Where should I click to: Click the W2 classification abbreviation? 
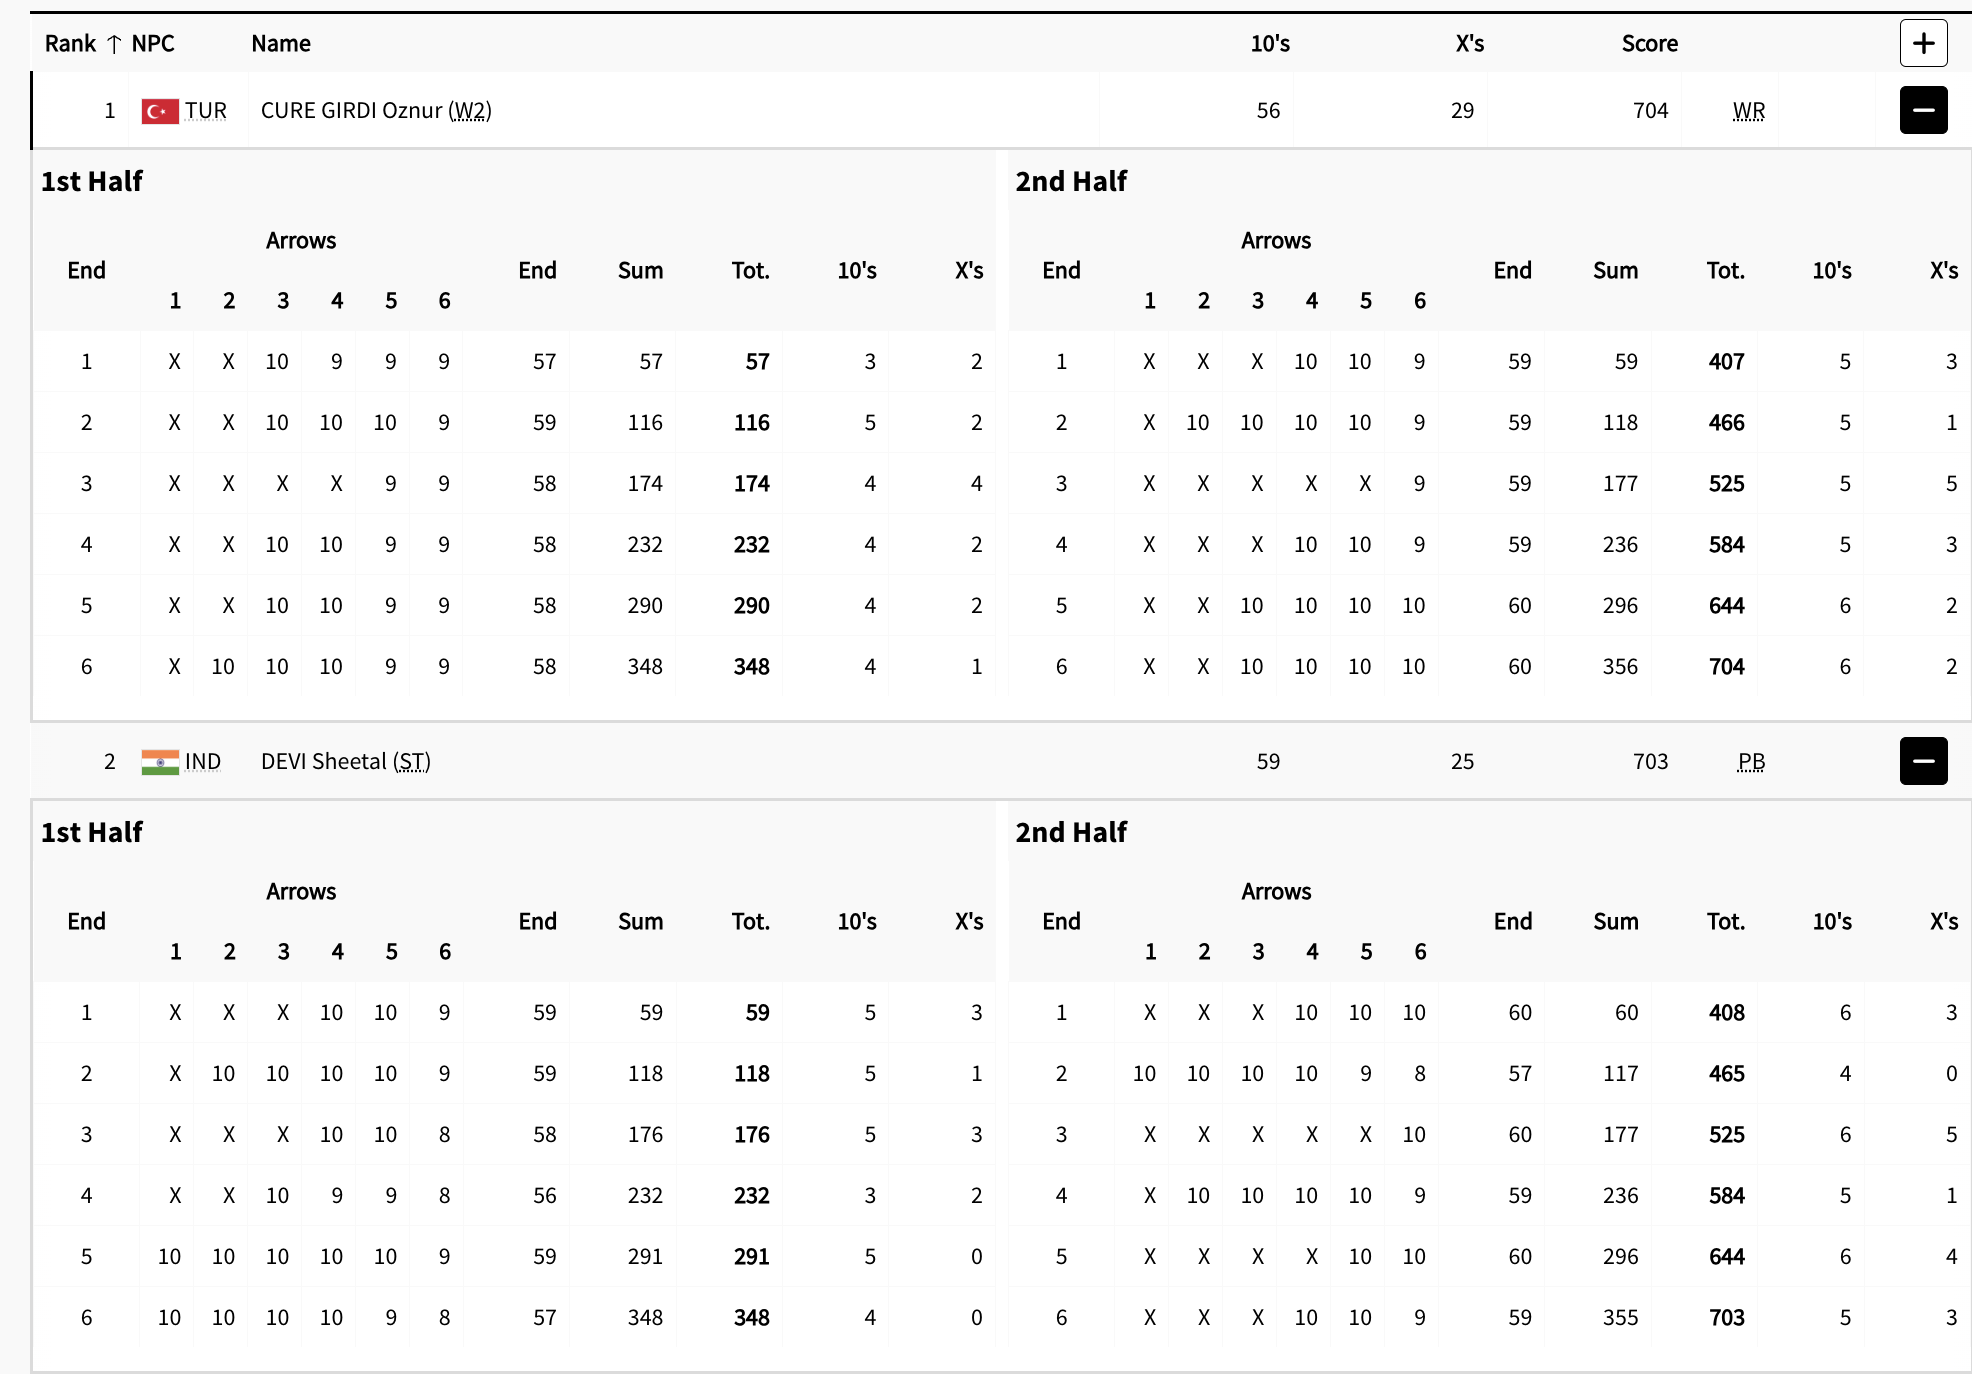[x=470, y=111]
